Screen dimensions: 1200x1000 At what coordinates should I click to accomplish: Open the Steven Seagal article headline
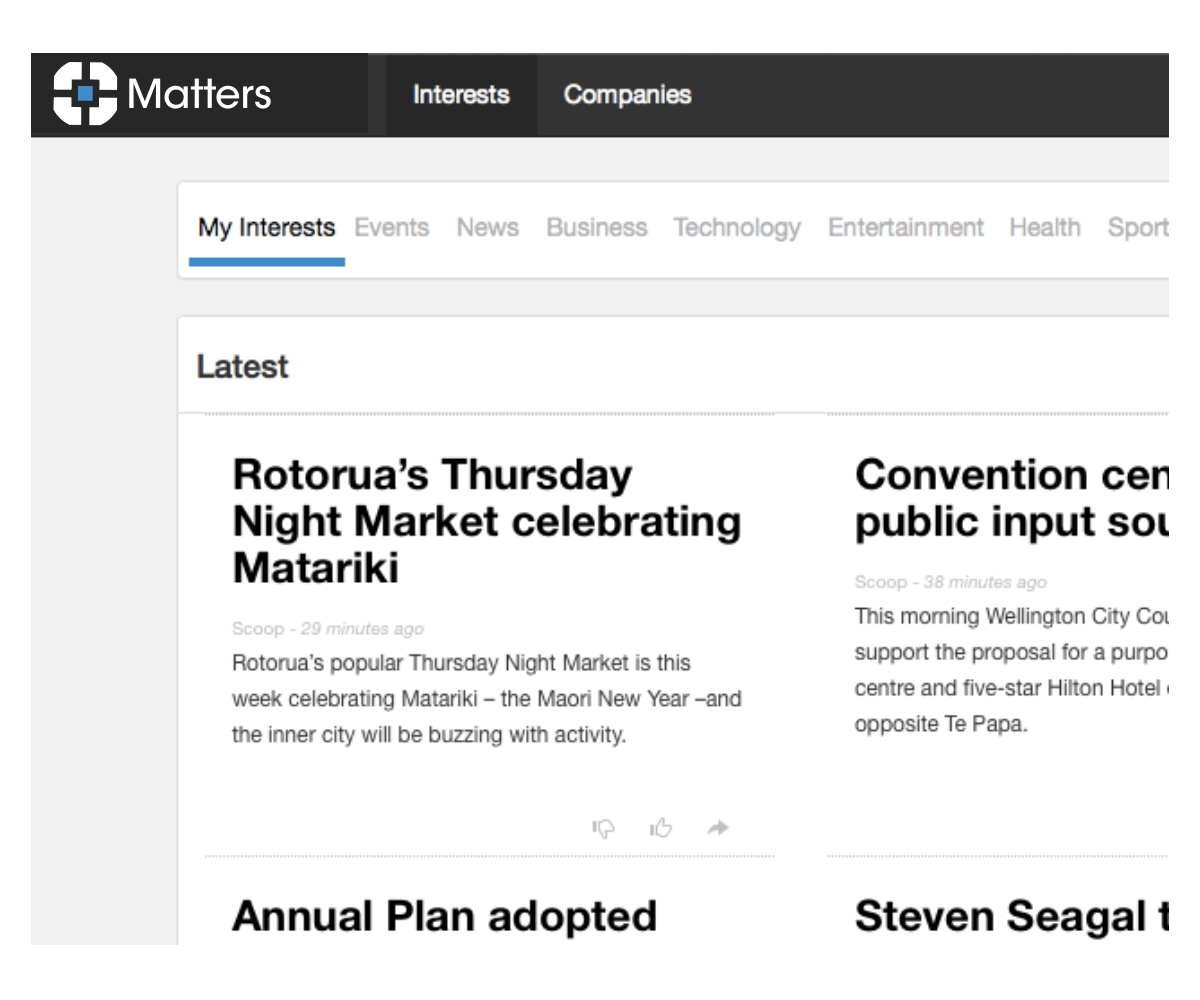(1011, 916)
